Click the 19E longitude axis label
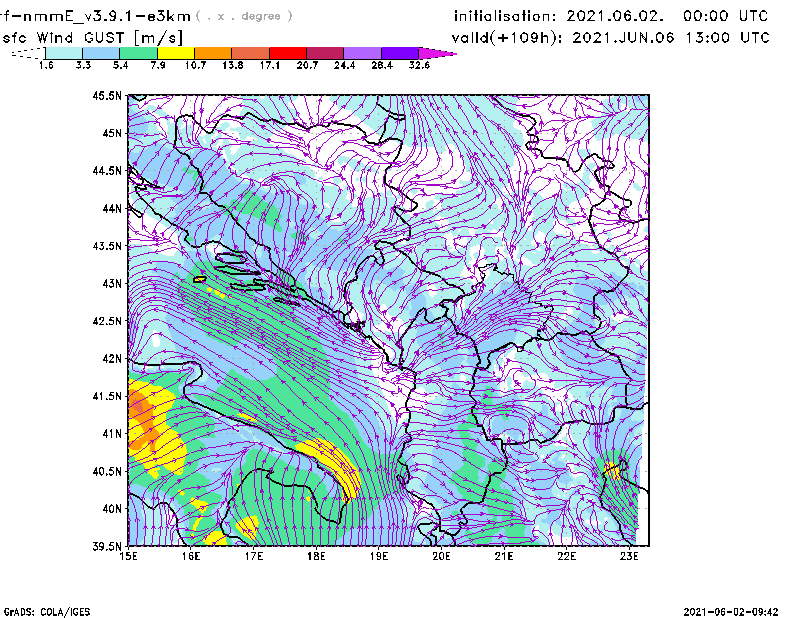The image size is (800, 618). point(379,556)
